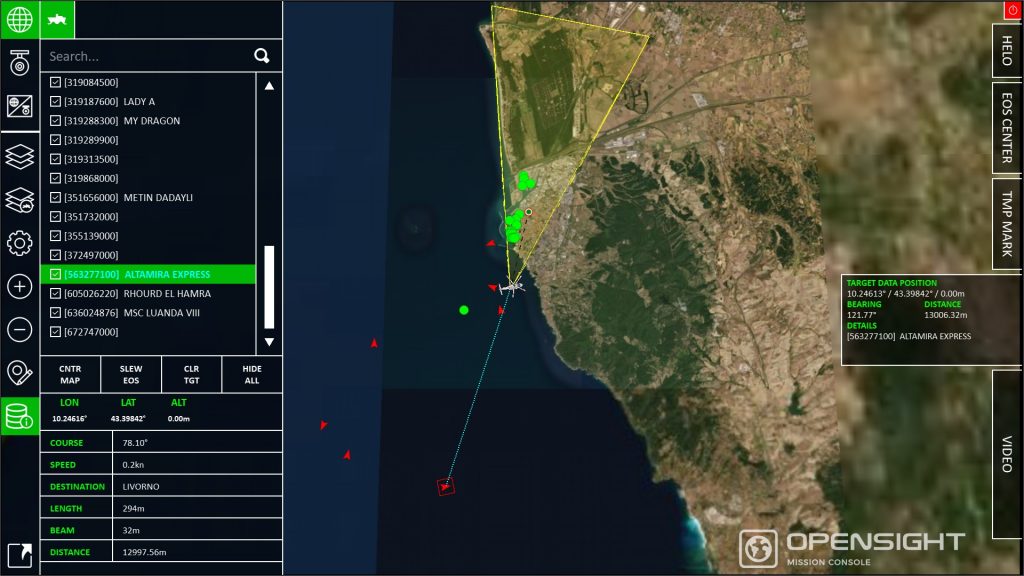Click the HIDE ALL button
The width and height of the screenshot is (1024, 576).
click(252, 374)
